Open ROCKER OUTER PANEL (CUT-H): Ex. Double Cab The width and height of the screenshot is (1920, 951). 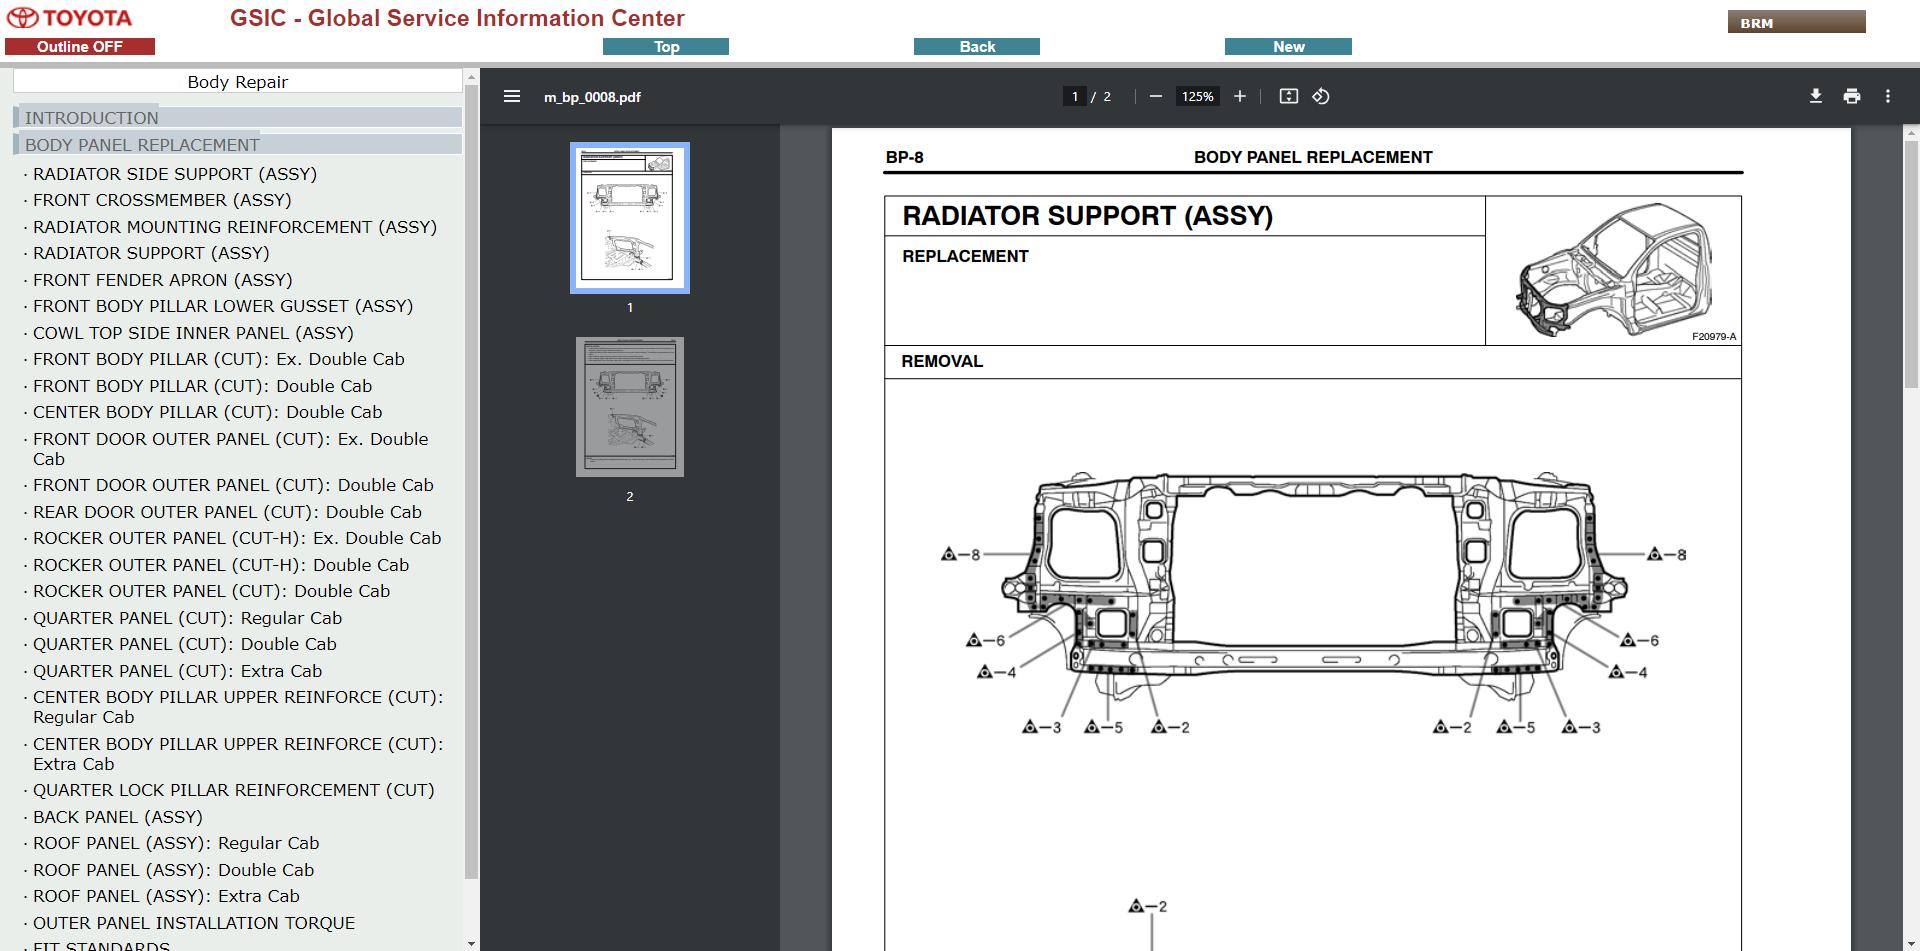[x=237, y=538]
